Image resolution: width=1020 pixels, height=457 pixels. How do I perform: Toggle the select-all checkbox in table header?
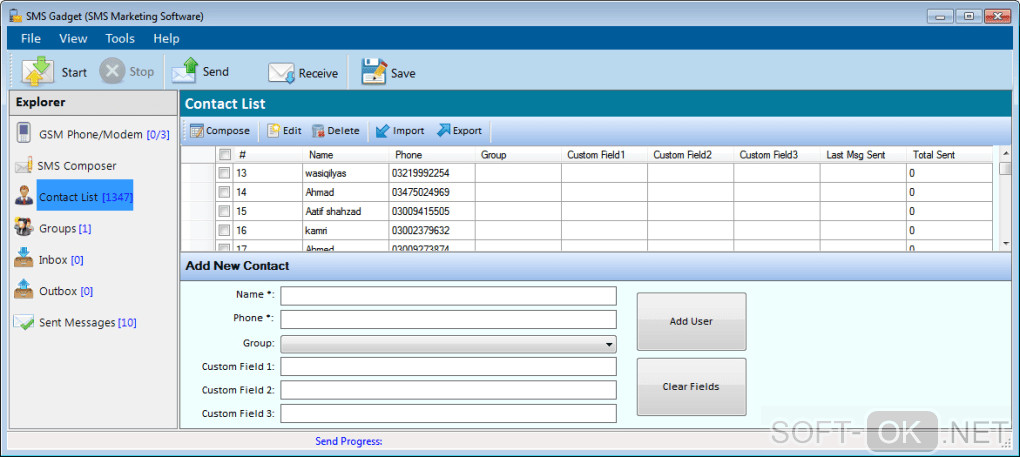[x=225, y=155]
